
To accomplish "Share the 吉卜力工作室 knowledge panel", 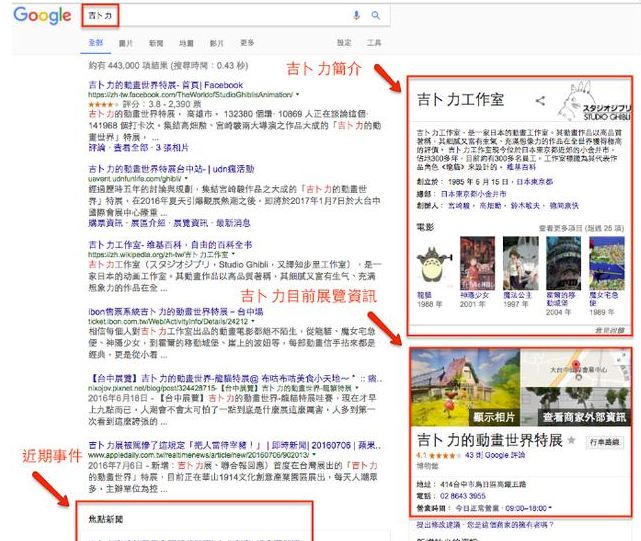I will [540, 101].
